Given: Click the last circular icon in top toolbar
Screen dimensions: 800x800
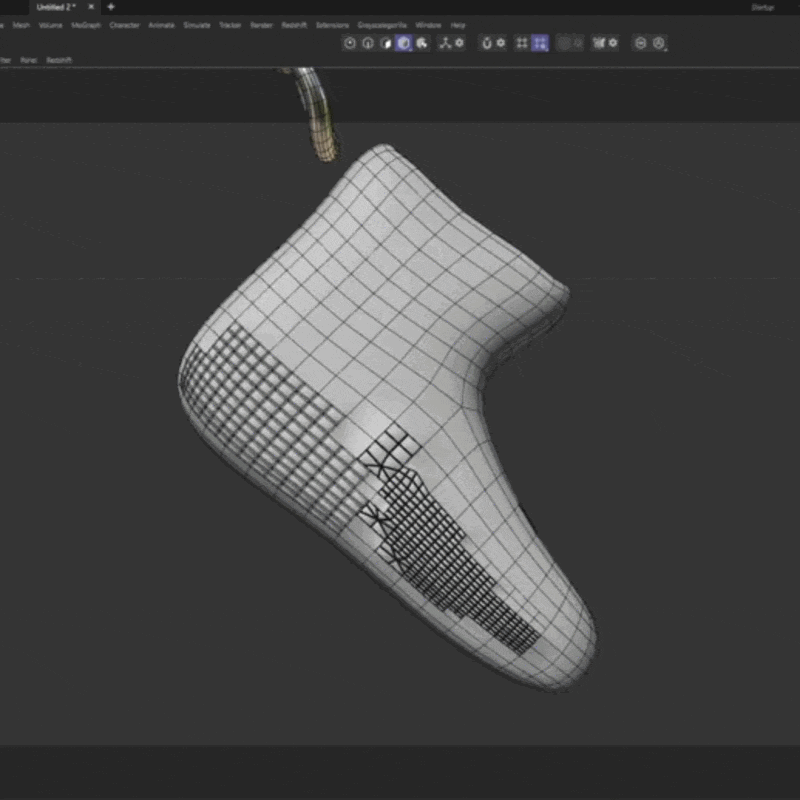Looking at the screenshot, I should coord(659,43).
